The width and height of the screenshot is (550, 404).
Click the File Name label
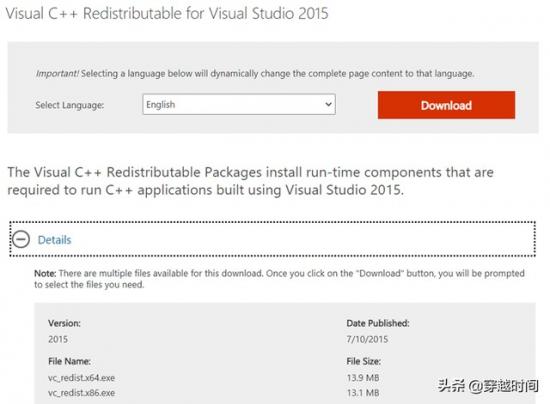(x=69, y=361)
